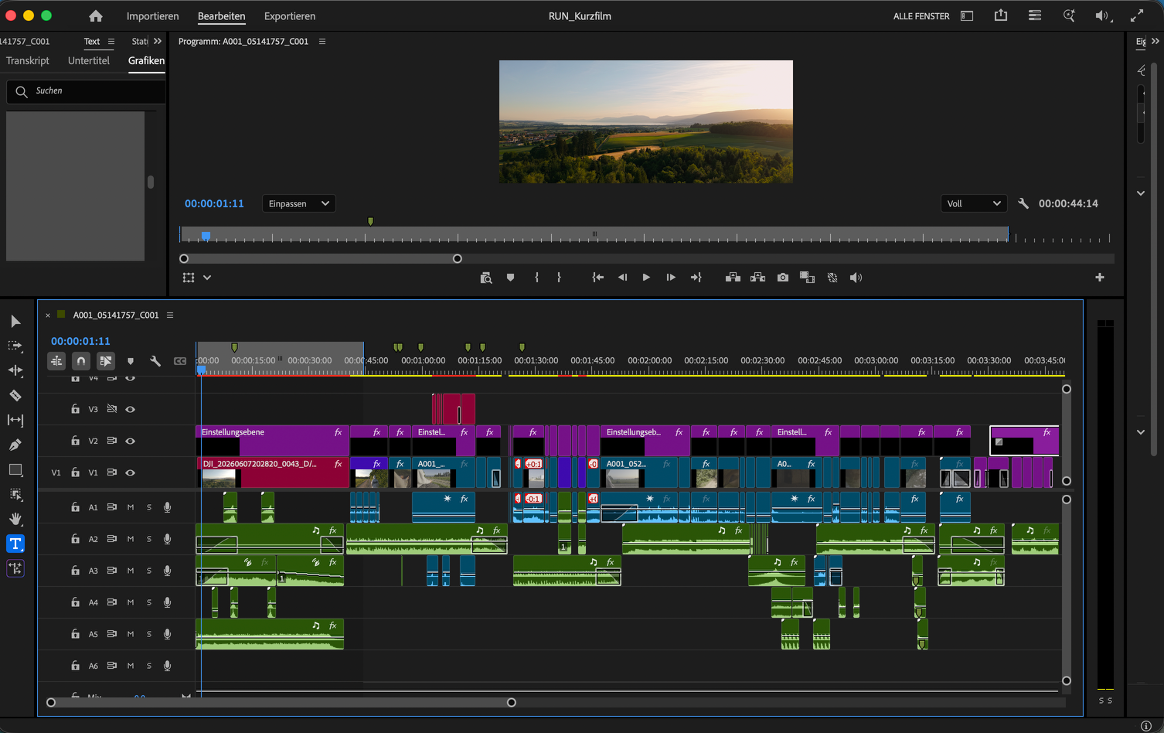Open the Voll playback resolution dropdown
The image size is (1164, 734).
[973, 203]
